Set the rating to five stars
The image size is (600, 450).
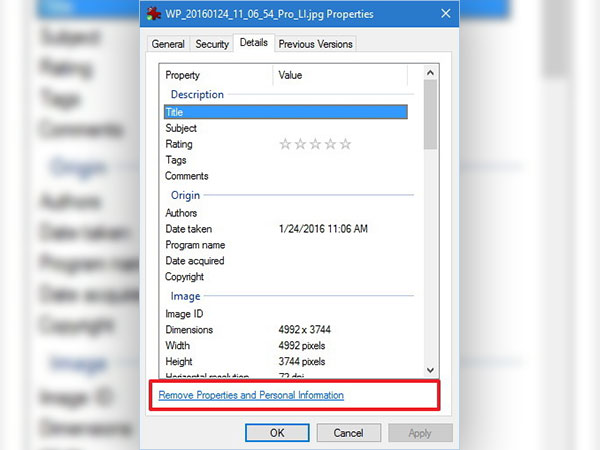coord(346,144)
